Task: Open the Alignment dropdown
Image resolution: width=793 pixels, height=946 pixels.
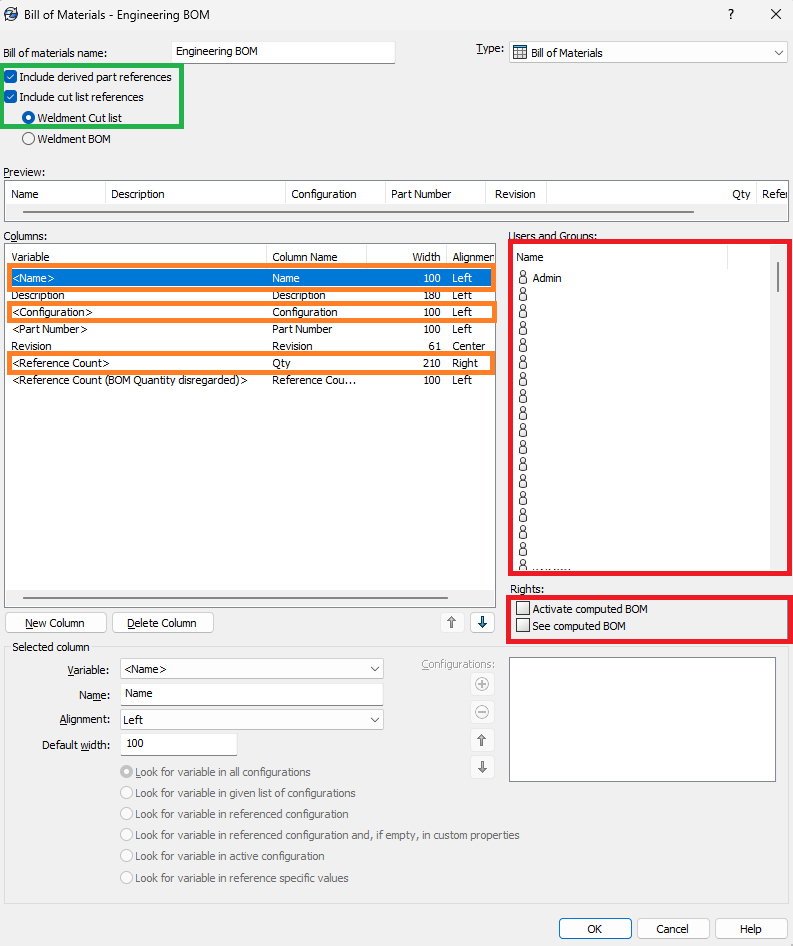Action: pyautogui.click(x=374, y=719)
